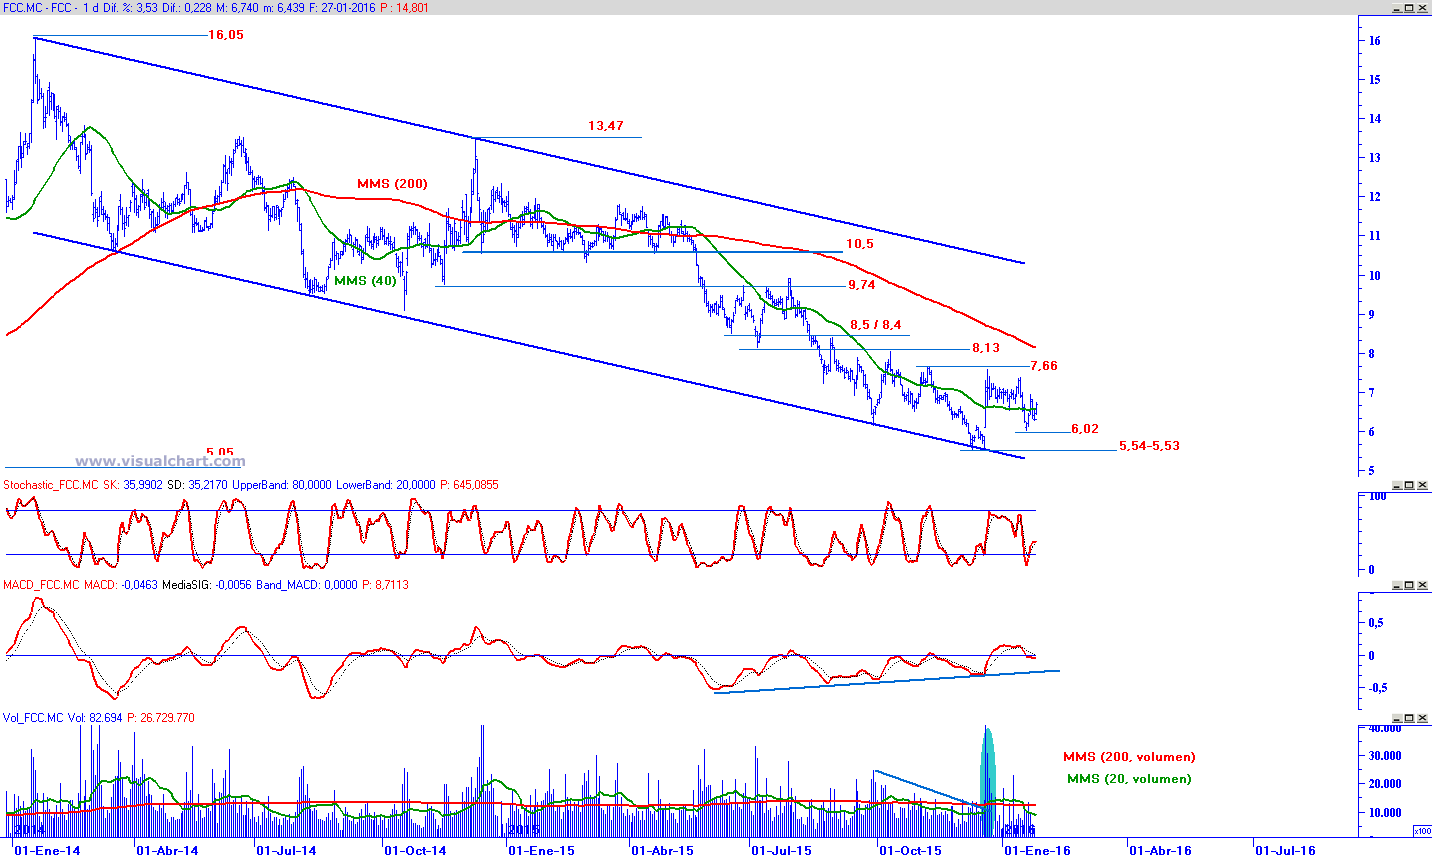Select the 16,05 price level label

(226, 35)
